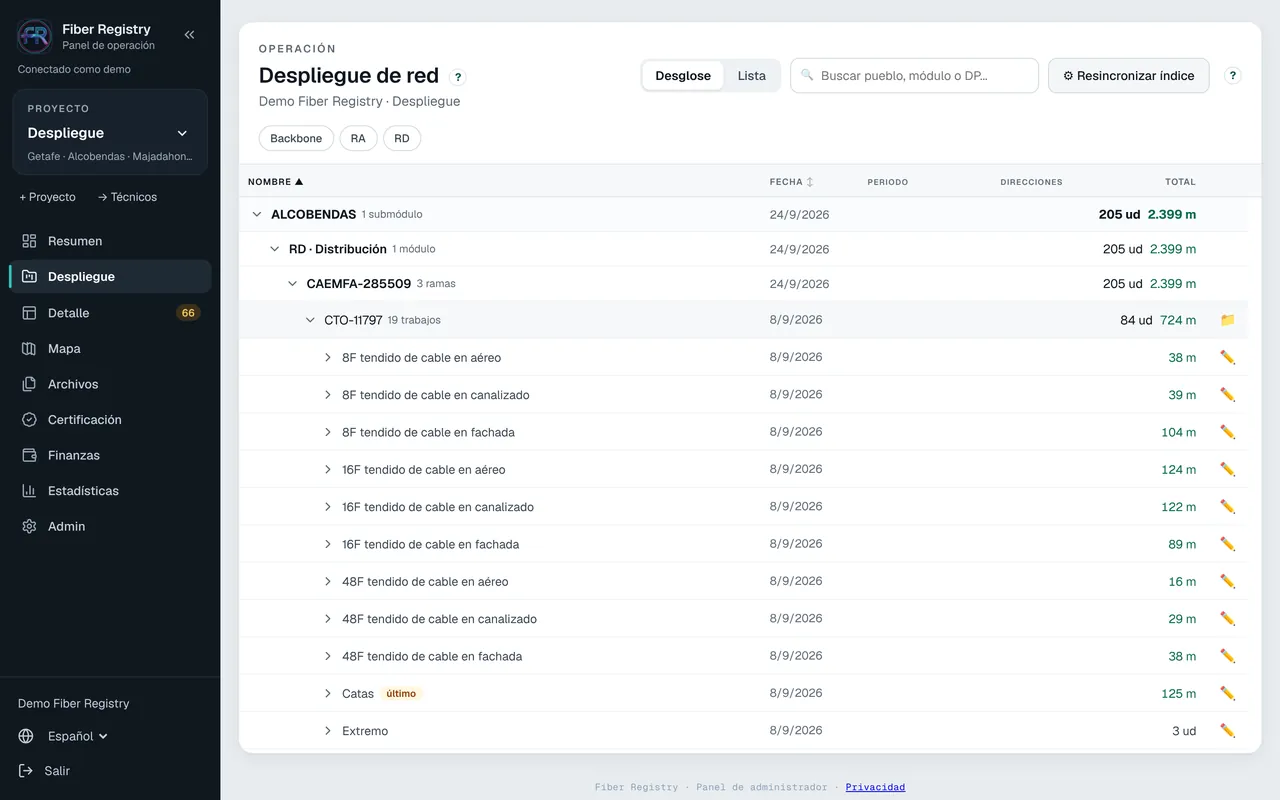Image resolution: width=1280 pixels, height=800 pixels.
Task: Click the Fiber Registry logo icon
Action: point(35,36)
